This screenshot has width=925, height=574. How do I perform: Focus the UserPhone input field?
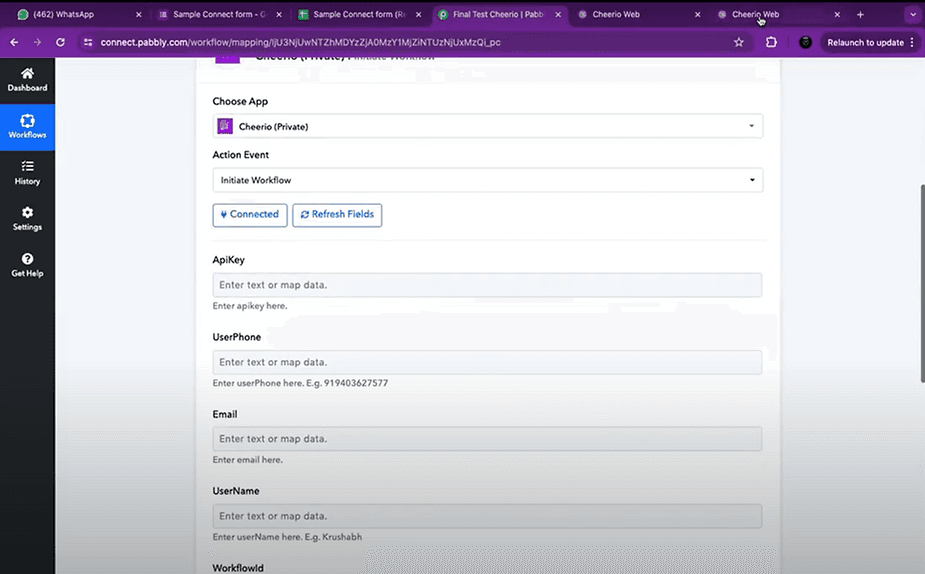pyautogui.click(x=487, y=362)
